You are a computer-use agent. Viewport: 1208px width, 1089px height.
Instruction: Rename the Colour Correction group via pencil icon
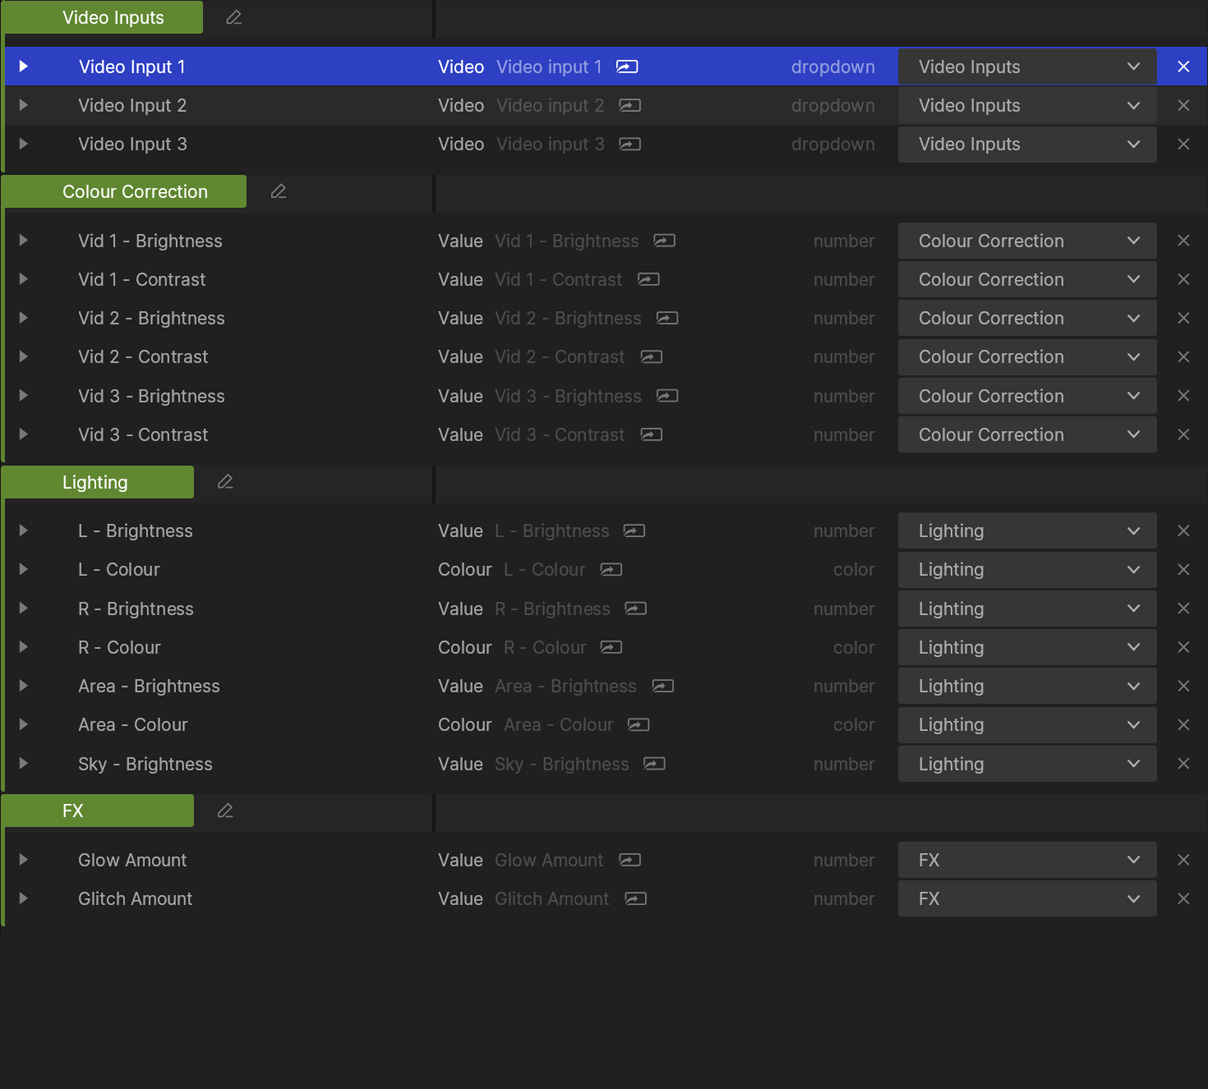tap(278, 191)
